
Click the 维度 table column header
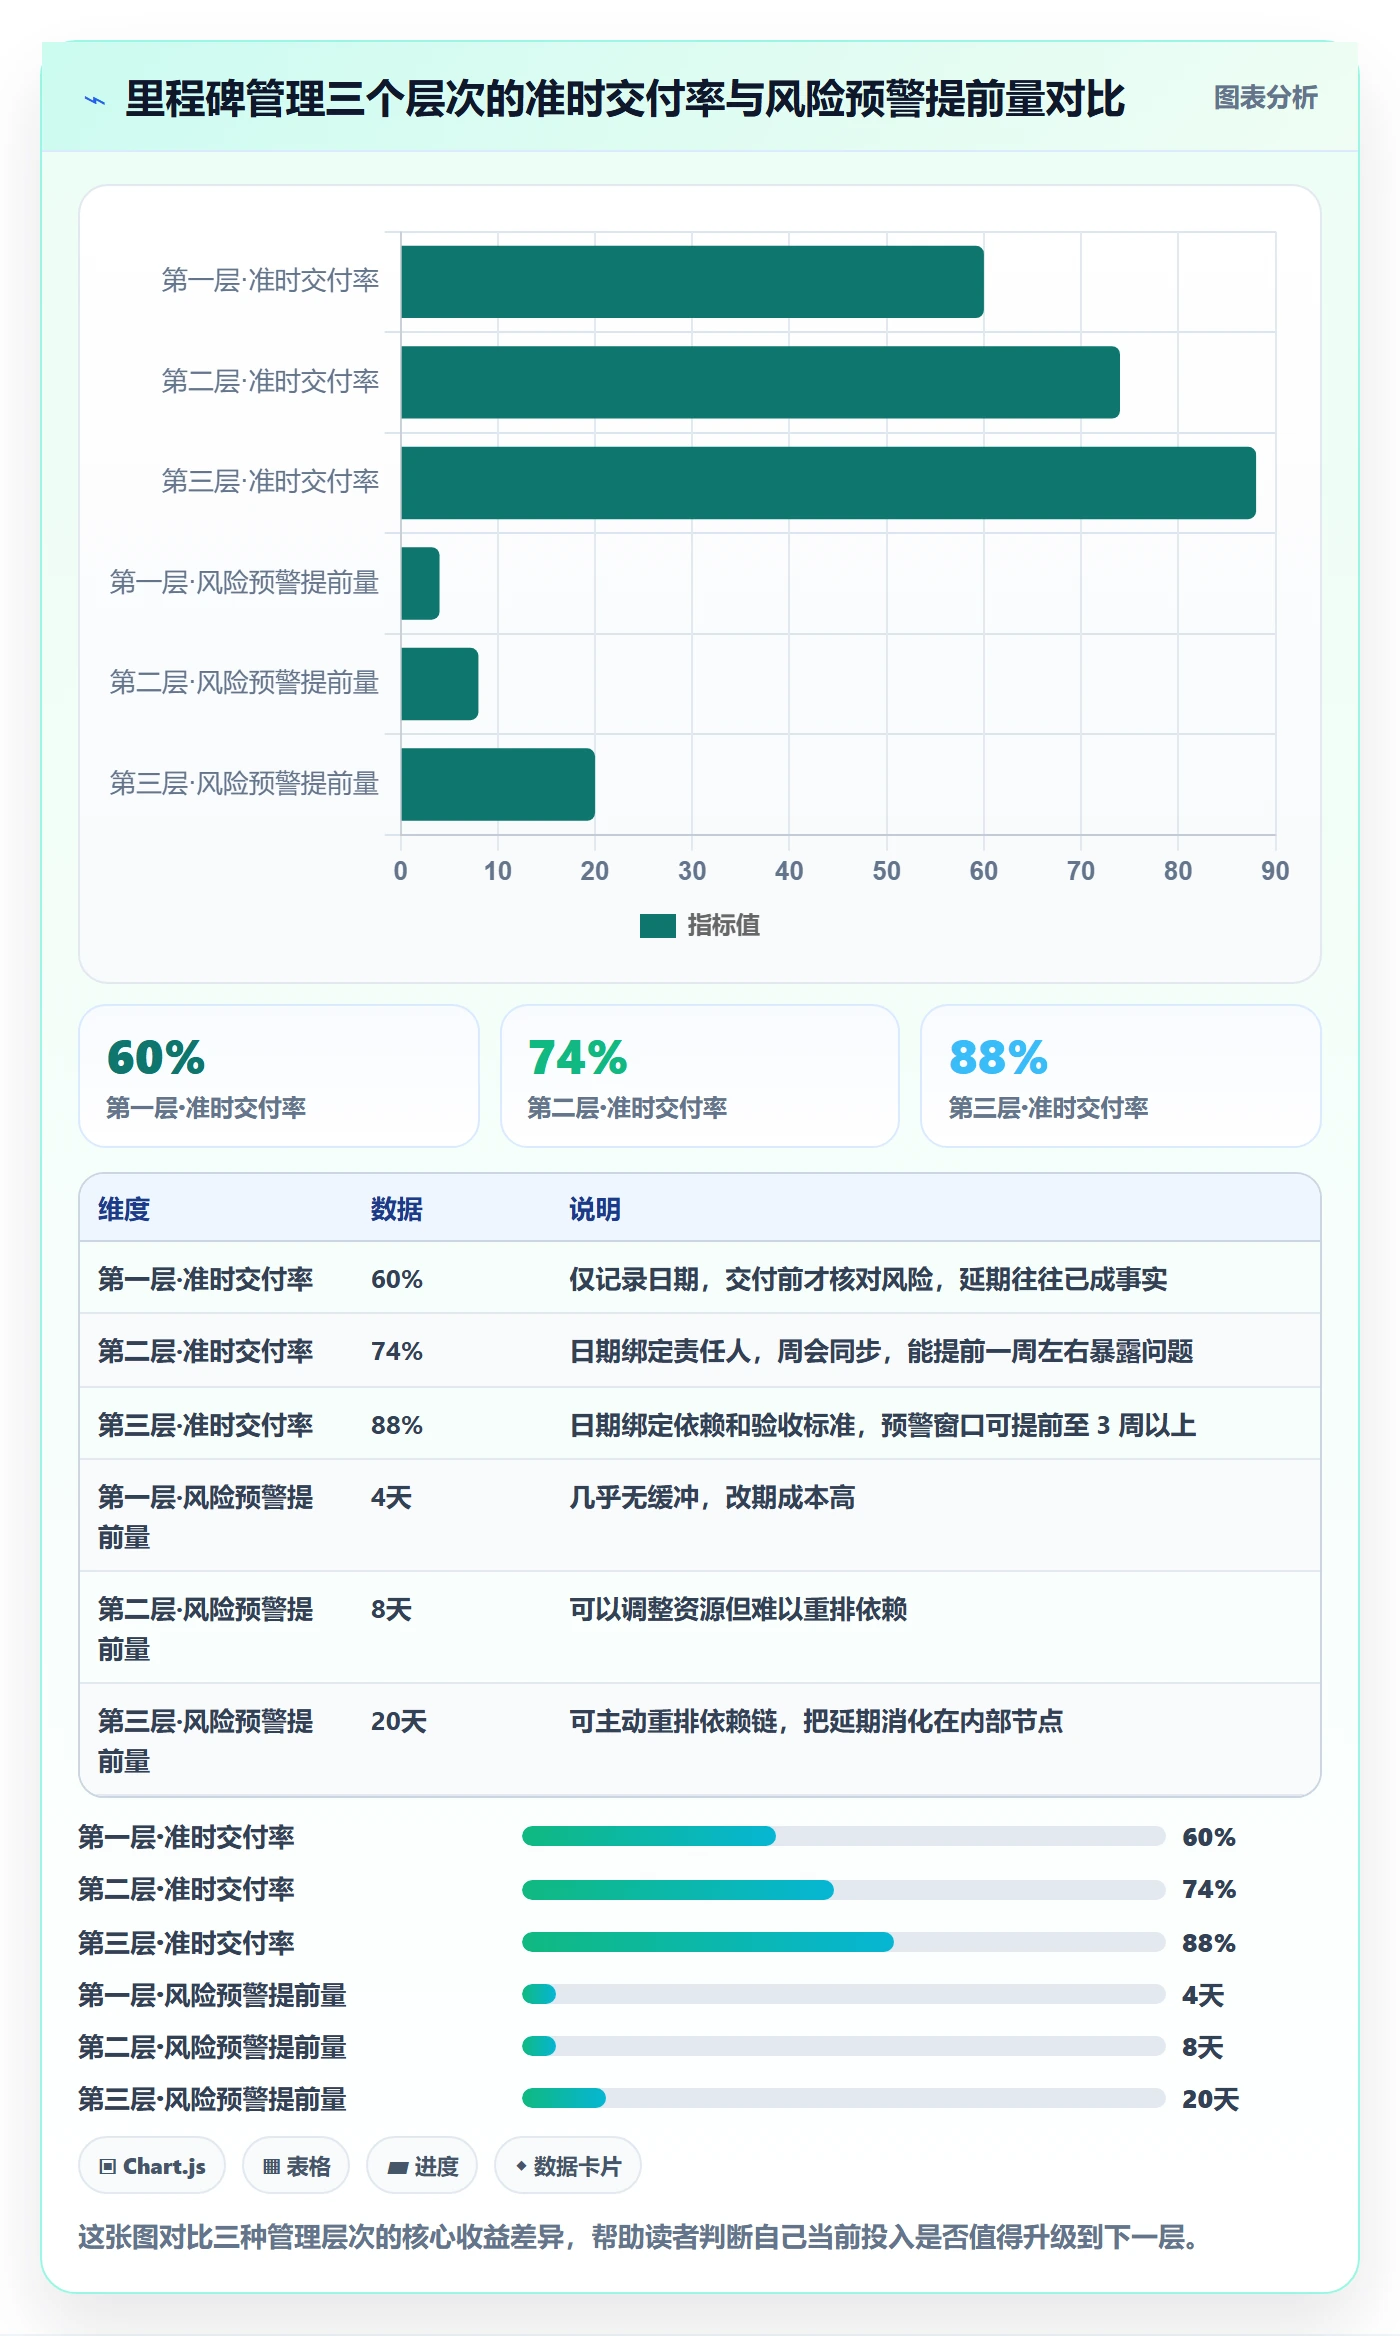[x=124, y=1209]
